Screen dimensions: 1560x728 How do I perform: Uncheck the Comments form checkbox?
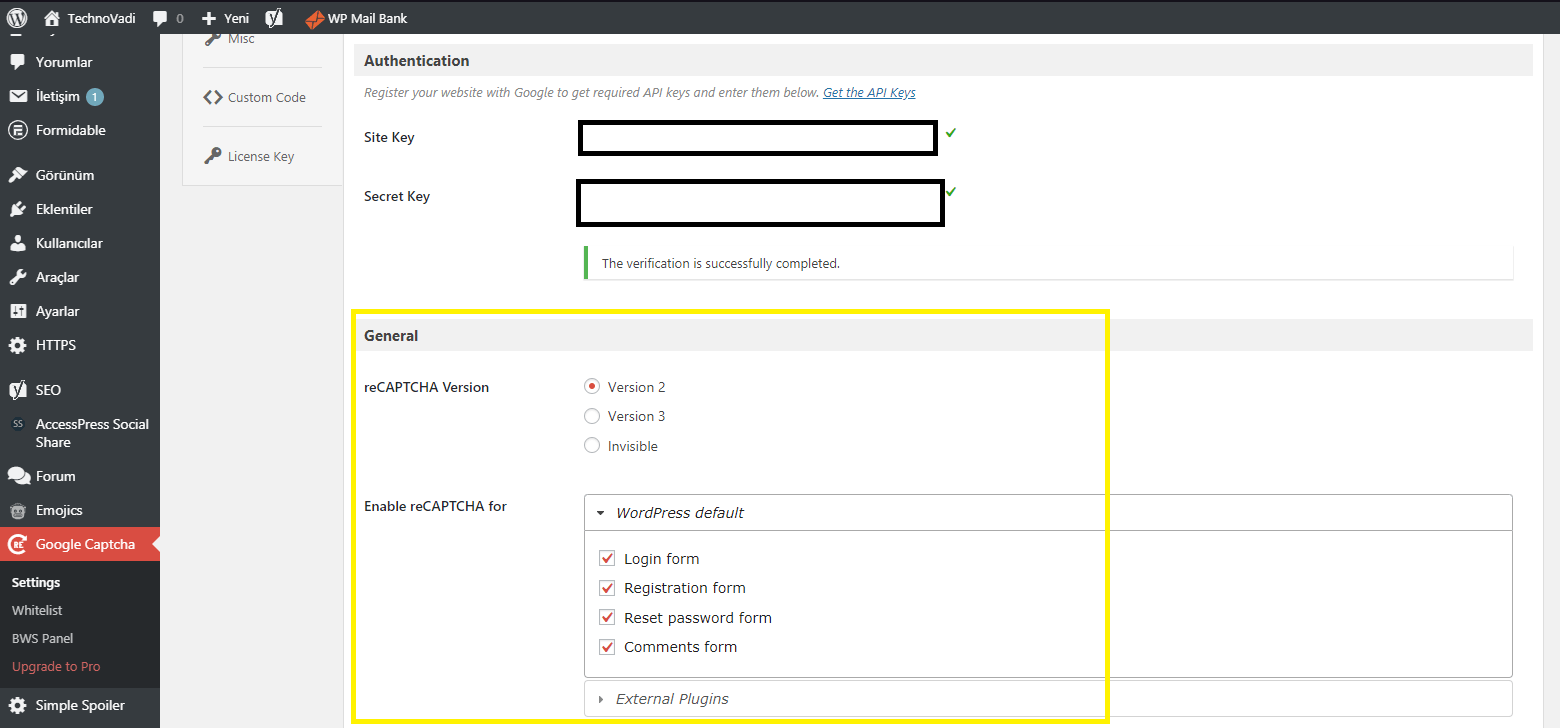607,646
